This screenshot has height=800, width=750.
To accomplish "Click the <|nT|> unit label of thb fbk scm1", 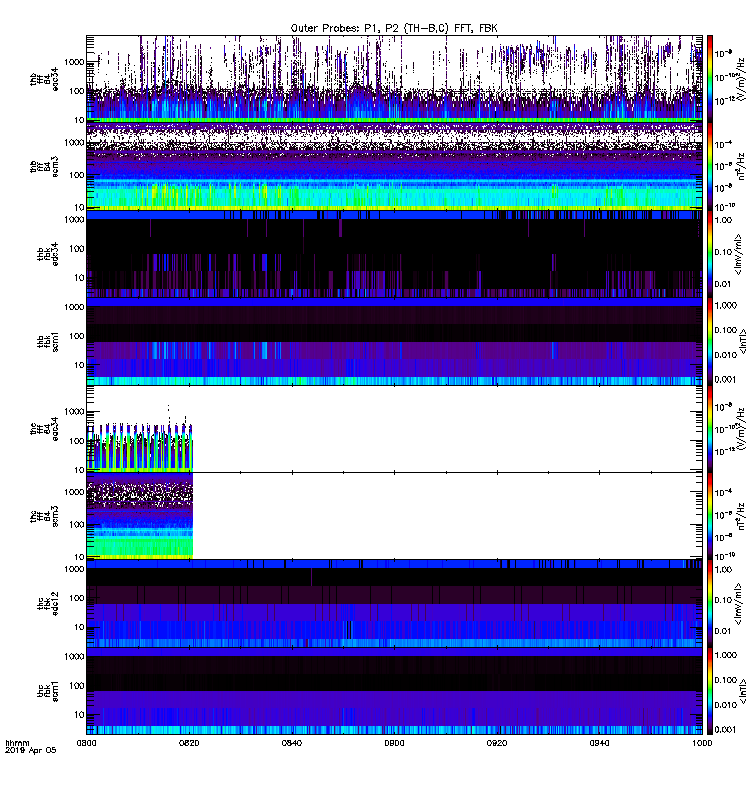I will [743, 342].
